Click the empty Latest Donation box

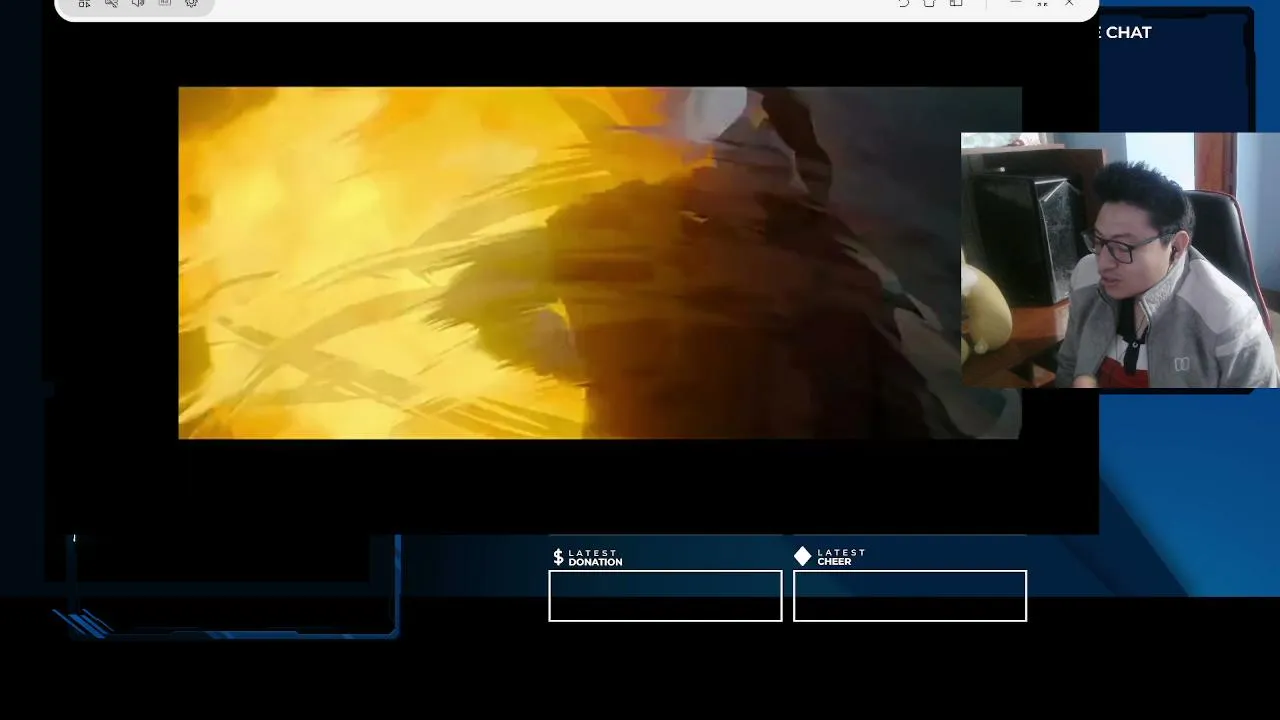coord(665,596)
